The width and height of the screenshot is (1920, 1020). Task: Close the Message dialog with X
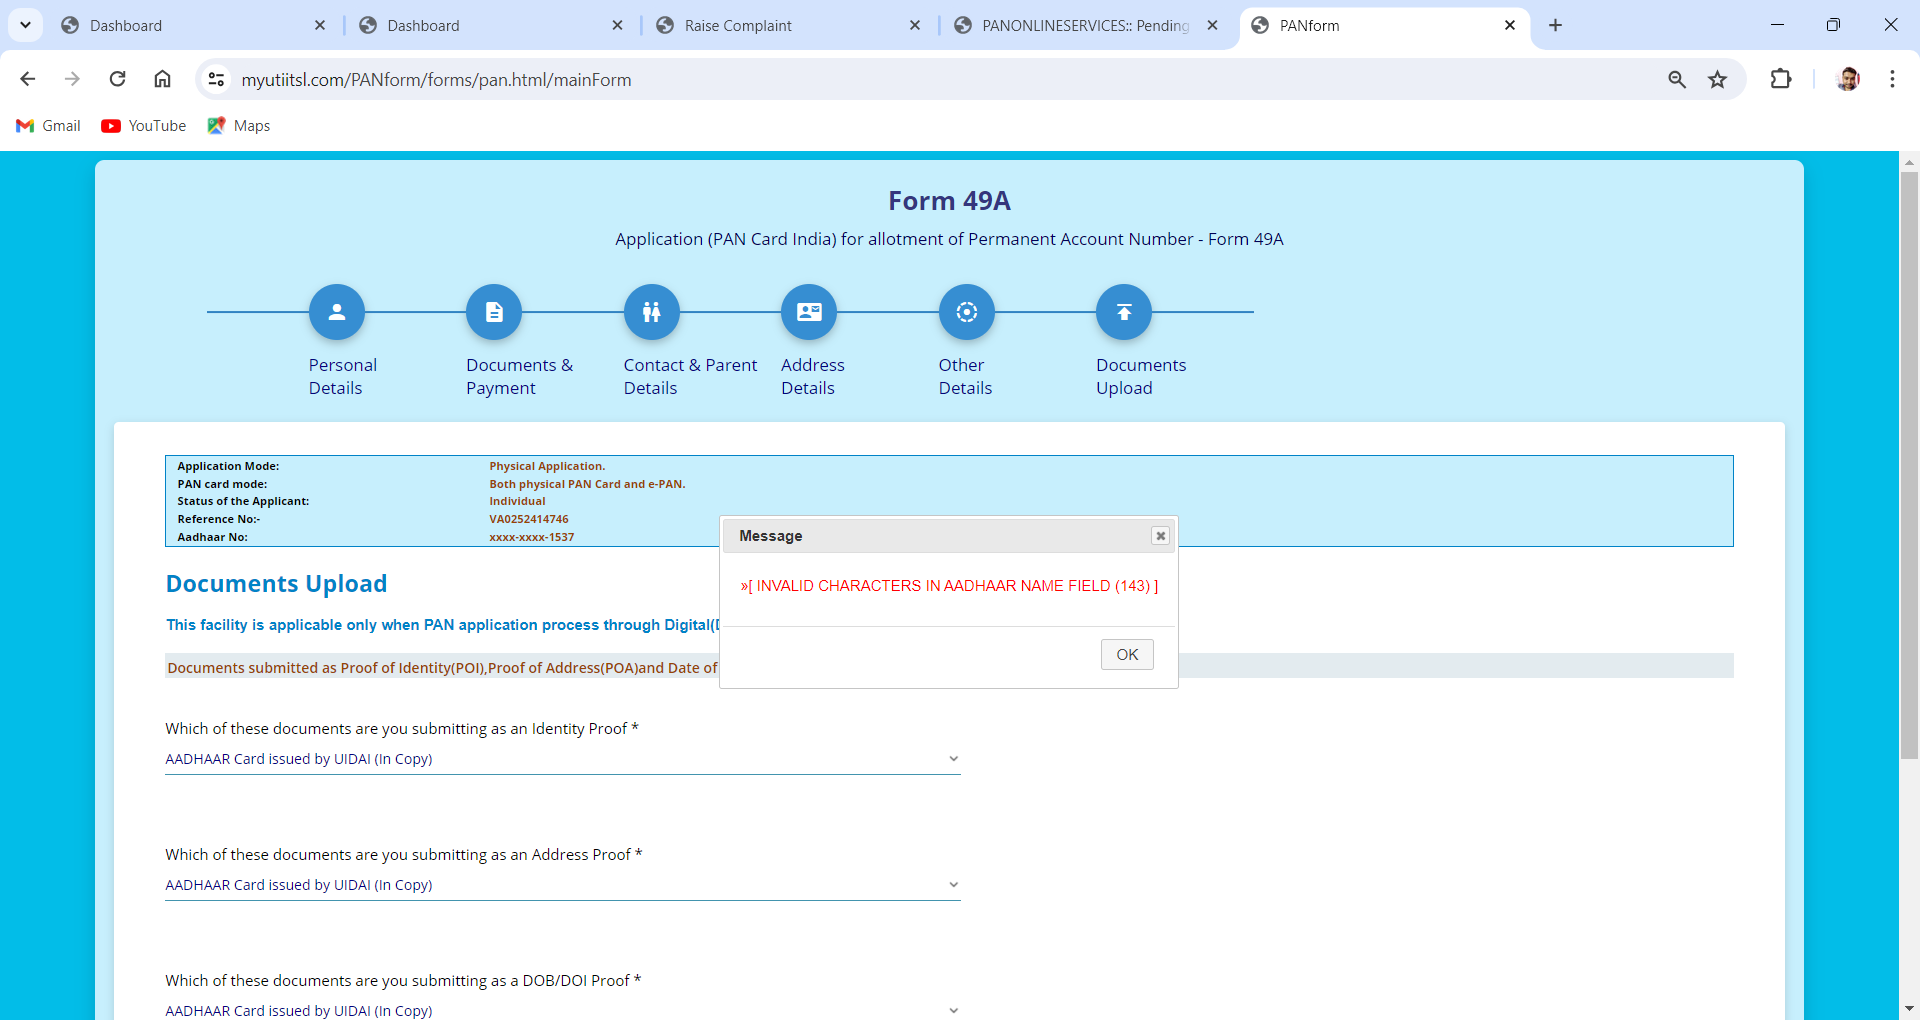click(x=1160, y=536)
